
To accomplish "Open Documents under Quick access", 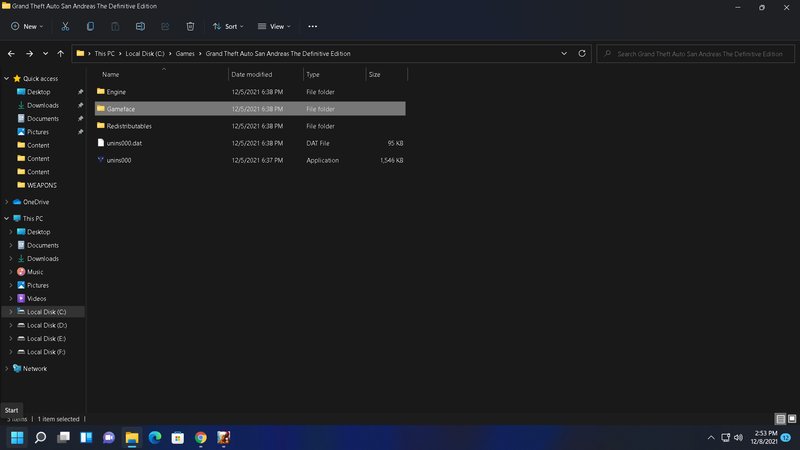I will (x=42, y=118).
